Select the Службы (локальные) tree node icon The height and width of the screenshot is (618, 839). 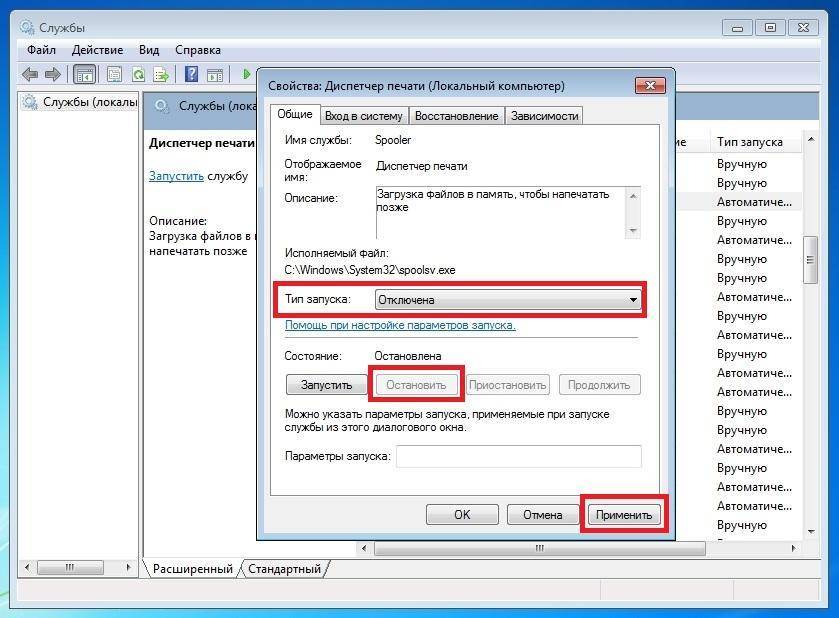(x=30, y=102)
